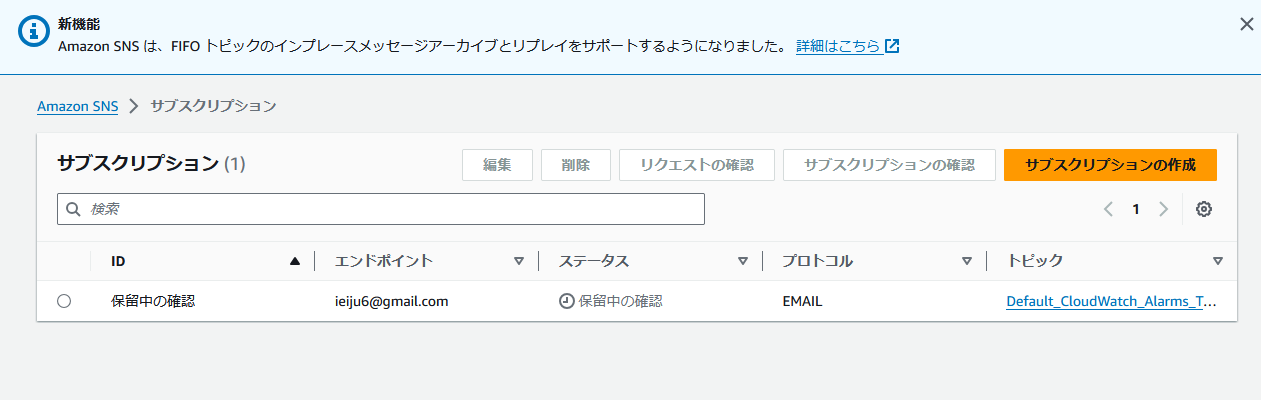Viewport: 1261px width, 400px height.
Task: Go to Amazon SNS breadcrumb link
Action: coord(77,105)
